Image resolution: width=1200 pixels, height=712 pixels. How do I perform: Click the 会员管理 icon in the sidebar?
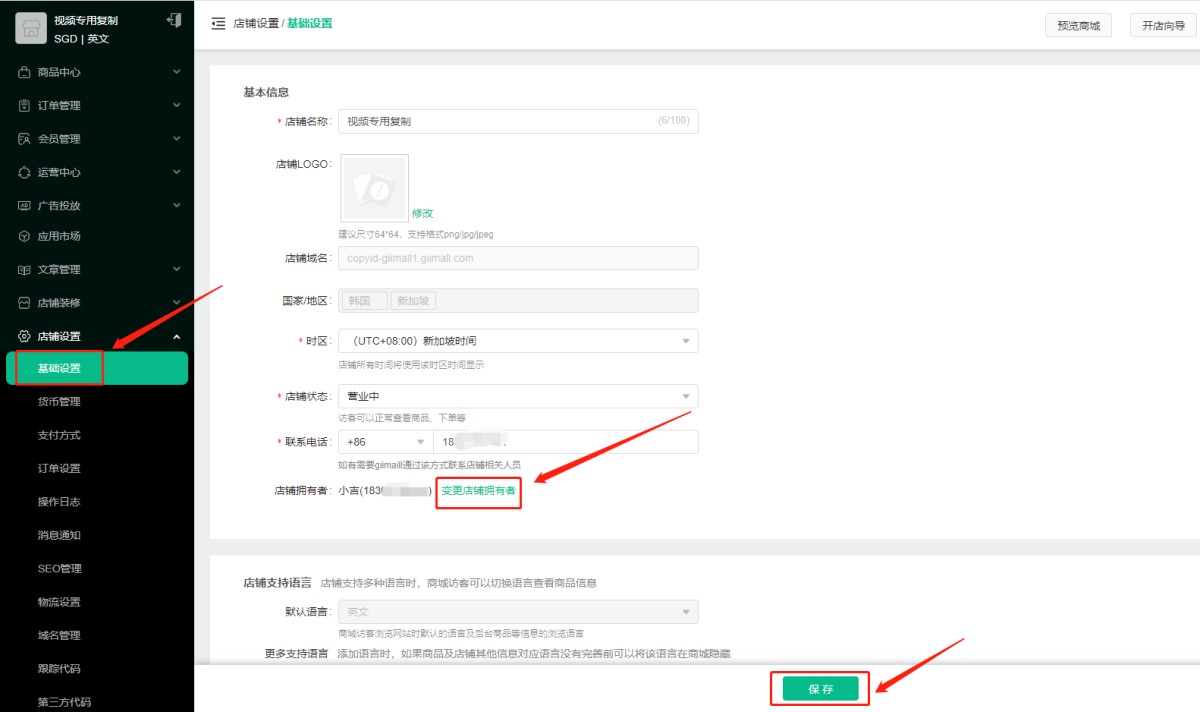[25, 139]
